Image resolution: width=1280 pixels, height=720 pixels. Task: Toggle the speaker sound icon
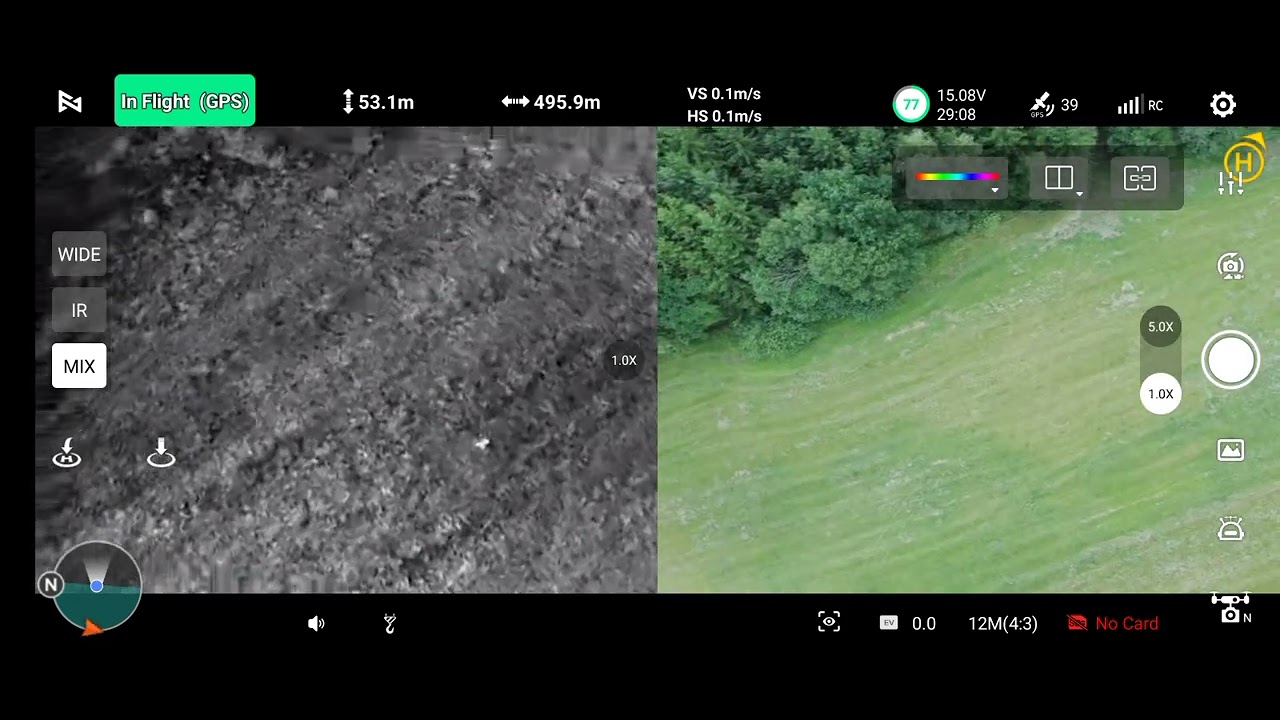point(316,624)
